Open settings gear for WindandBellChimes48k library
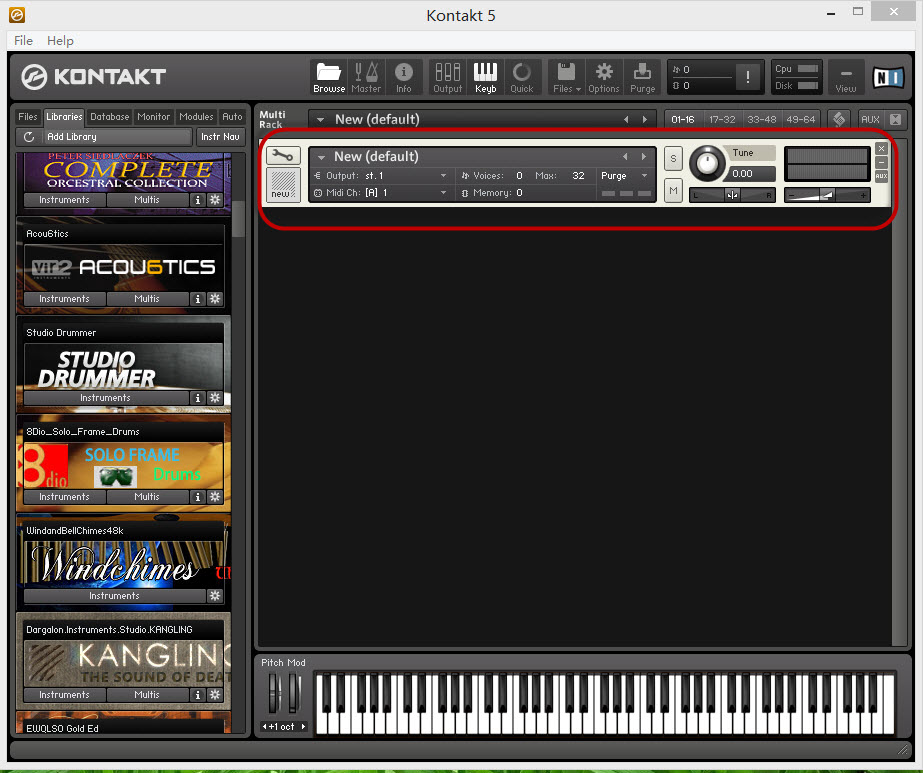 click(x=215, y=595)
